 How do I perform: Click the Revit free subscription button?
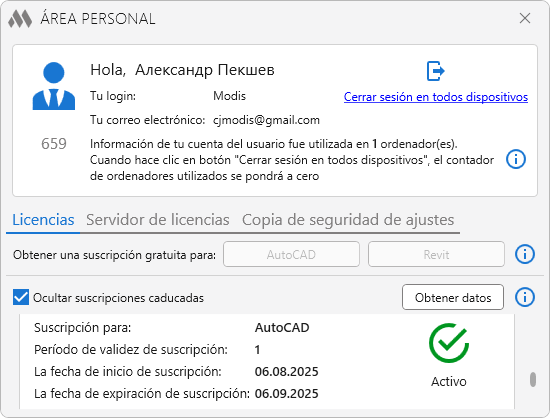coord(436,254)
